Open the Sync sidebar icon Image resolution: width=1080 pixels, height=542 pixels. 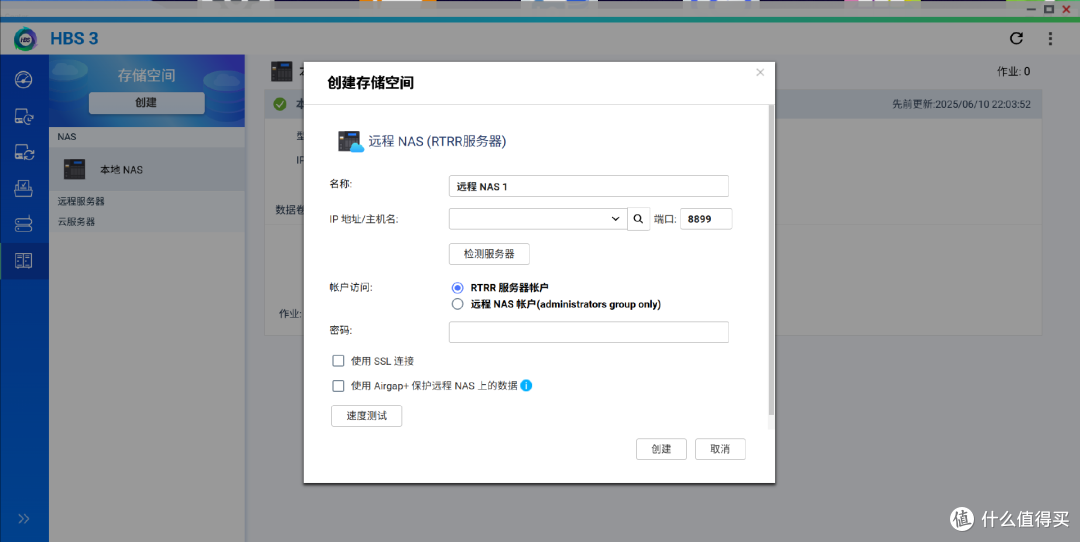(23, 152)
